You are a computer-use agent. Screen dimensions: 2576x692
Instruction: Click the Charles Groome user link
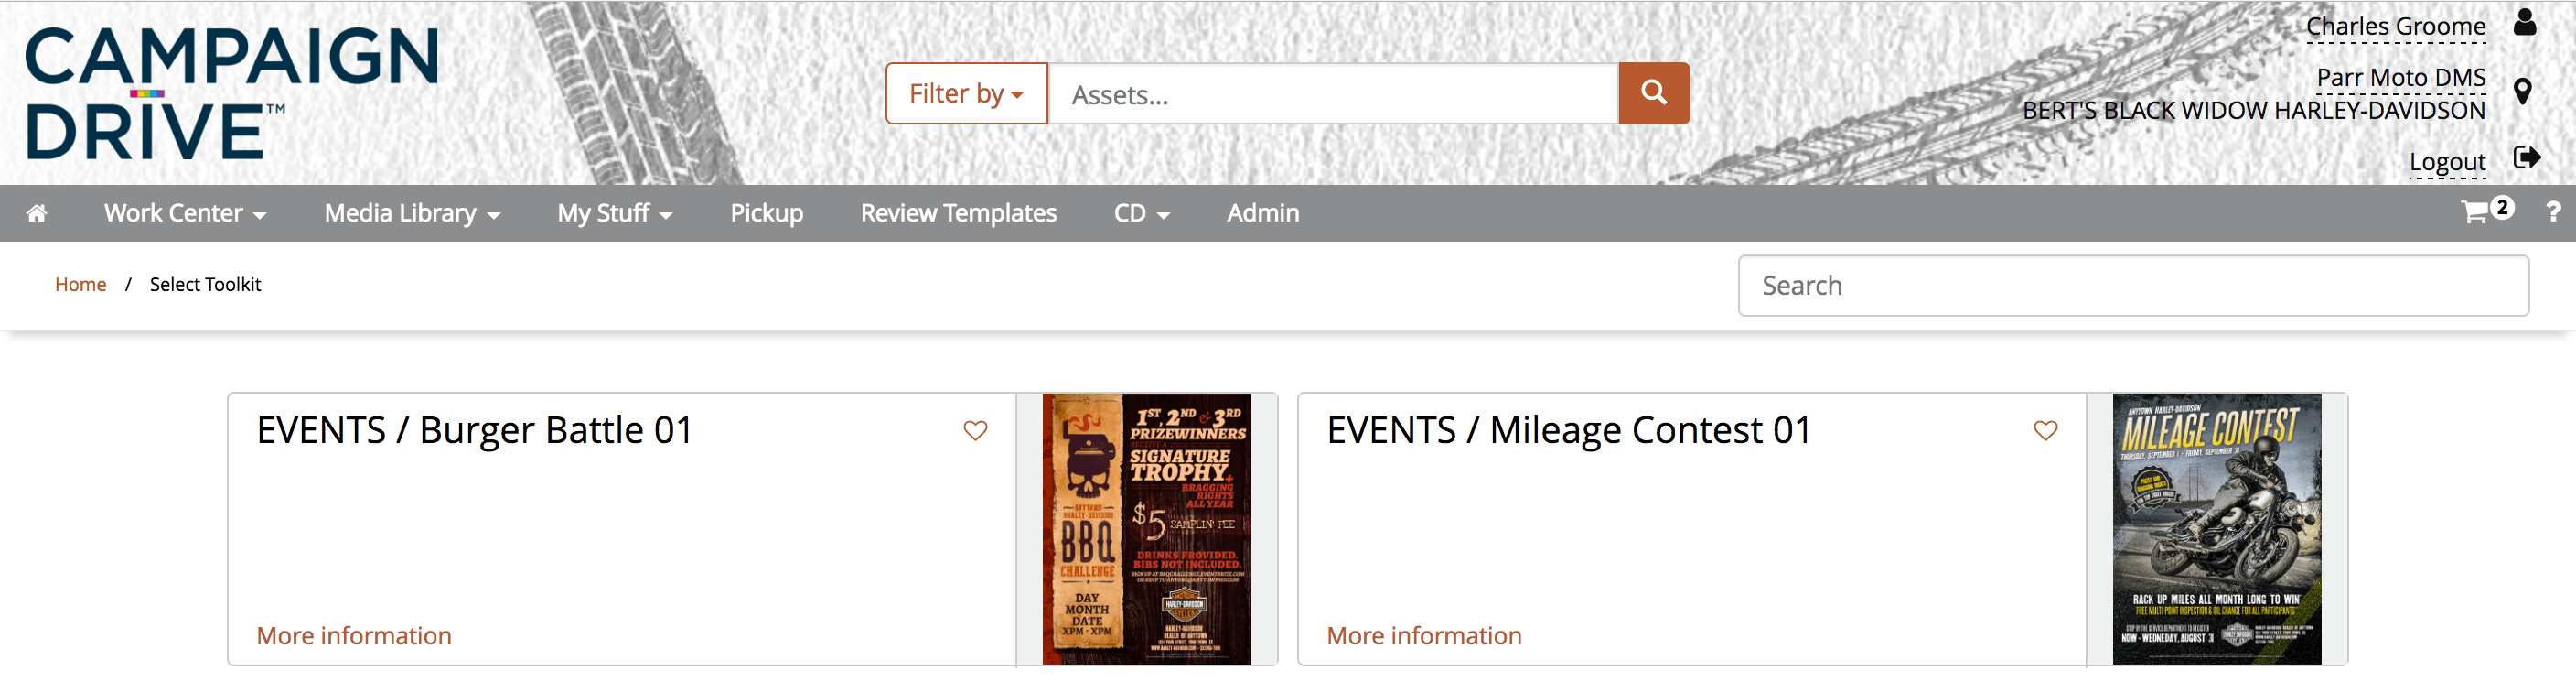pyautogui.click(x=2395, y=27)
